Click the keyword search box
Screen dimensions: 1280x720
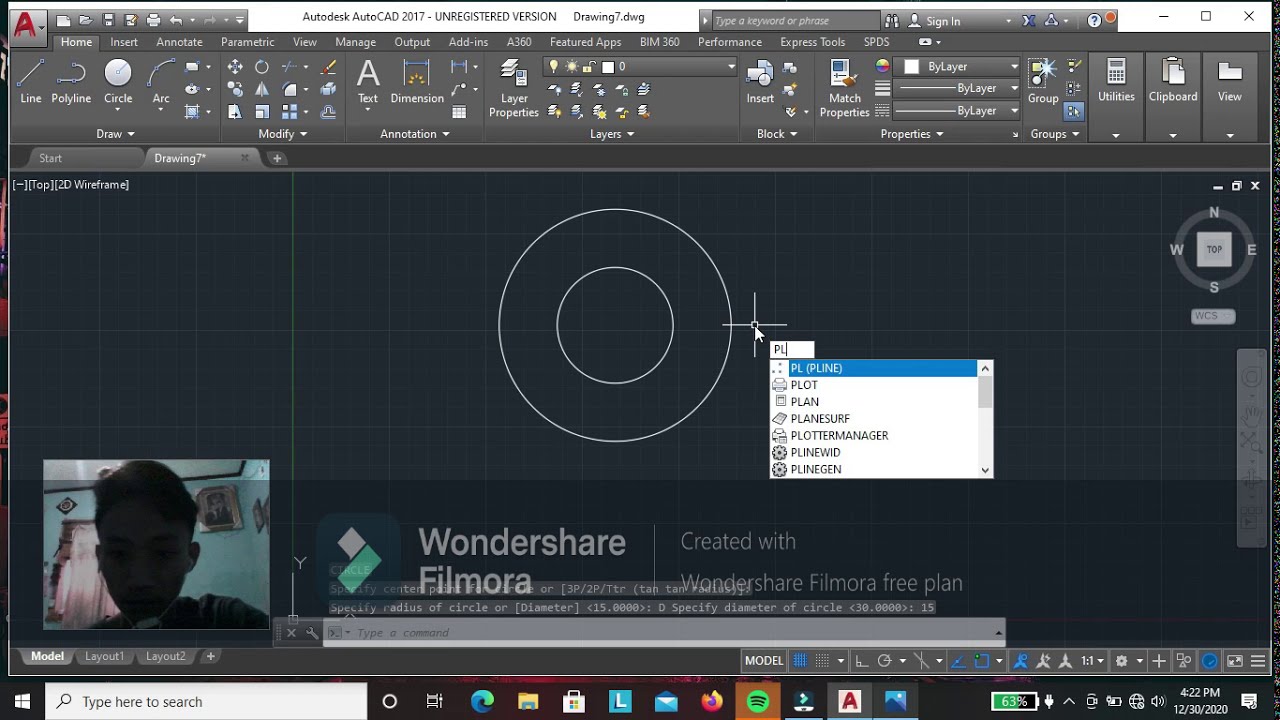795,21
